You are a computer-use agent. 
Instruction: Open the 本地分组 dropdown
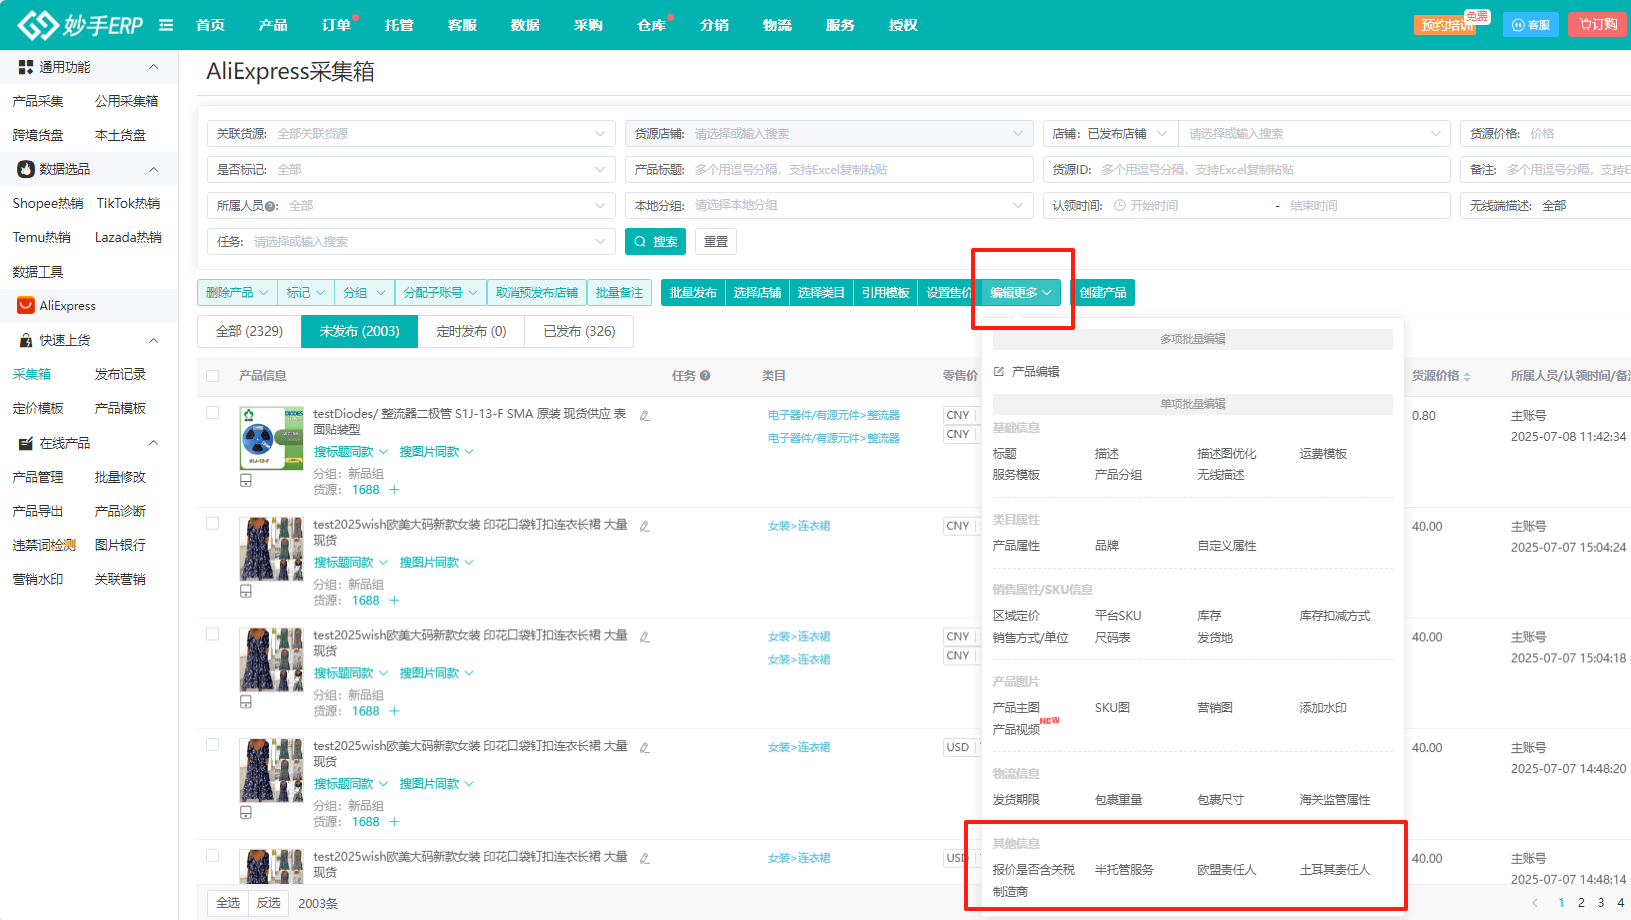coord(829,205)
